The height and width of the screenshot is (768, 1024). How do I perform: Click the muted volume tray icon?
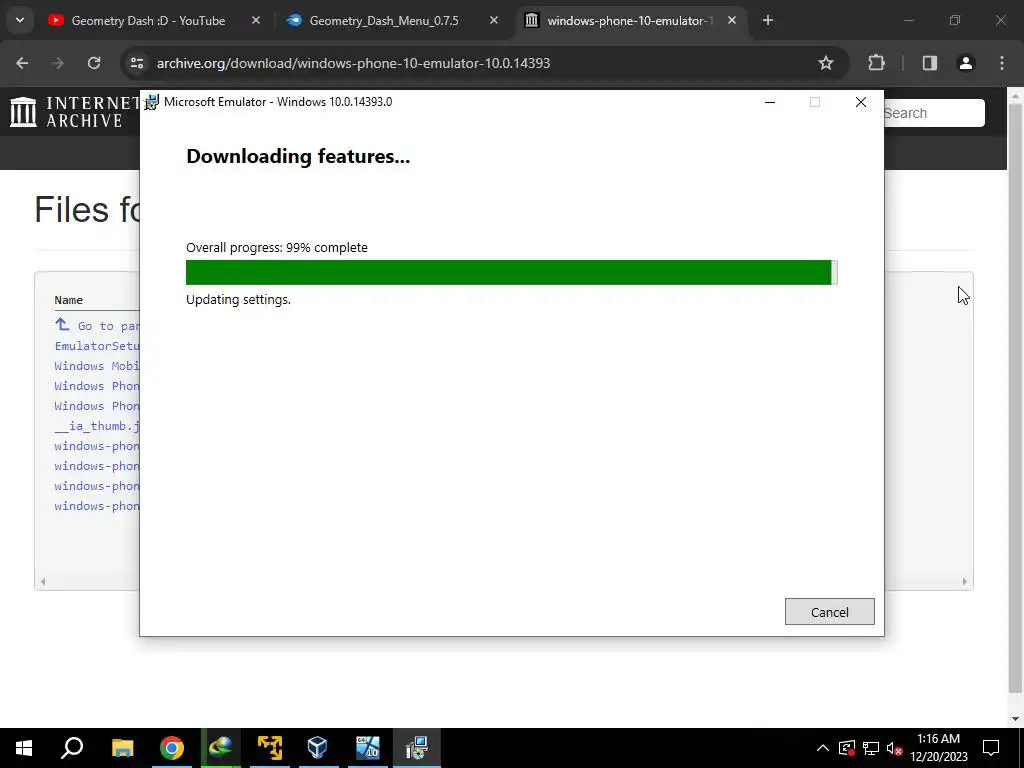click(894, 748)
